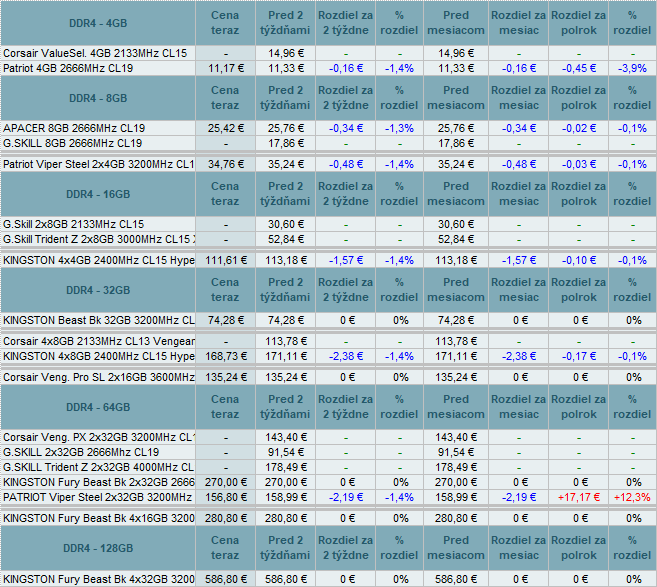
Task: Click the APACER 8GB 2666MHz CL19 row
Action: pyautogui.click(x=328, y=128)
